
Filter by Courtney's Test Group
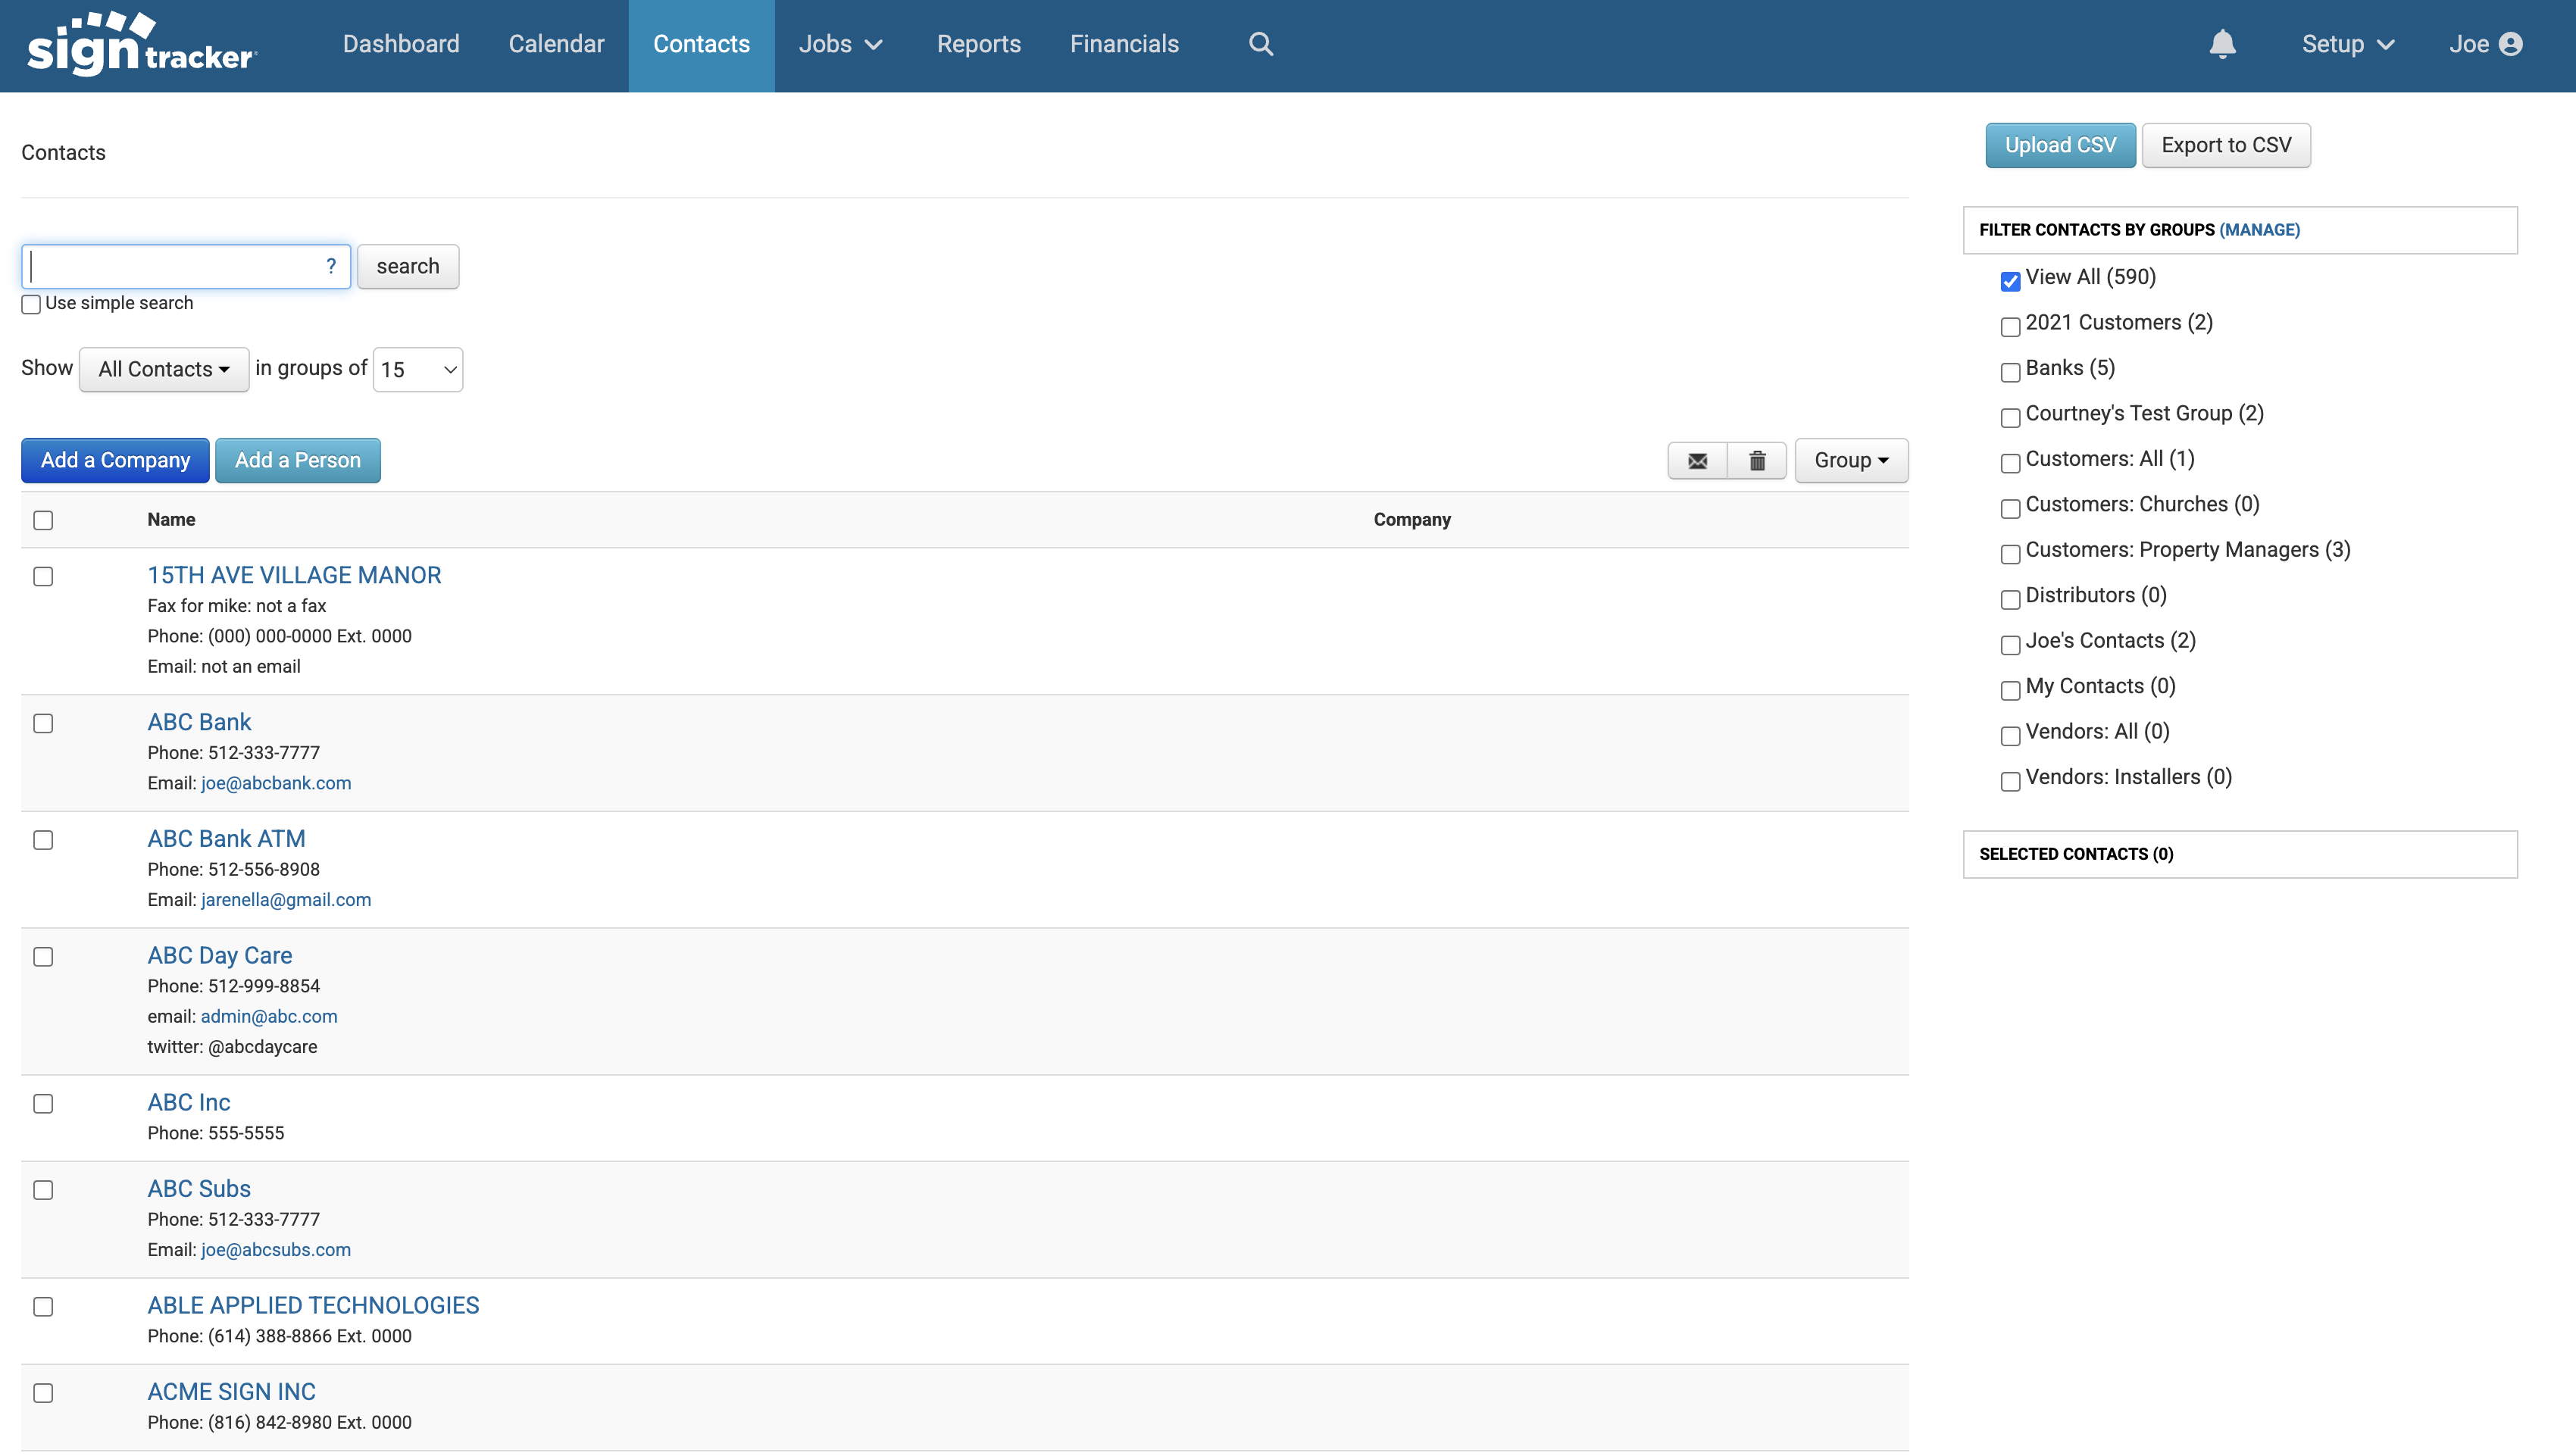pyautogui.click(x=2010, y=418)
